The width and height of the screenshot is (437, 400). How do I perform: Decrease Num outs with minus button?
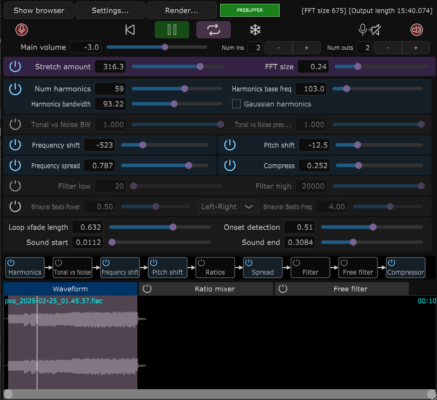[x=388, y=48]
